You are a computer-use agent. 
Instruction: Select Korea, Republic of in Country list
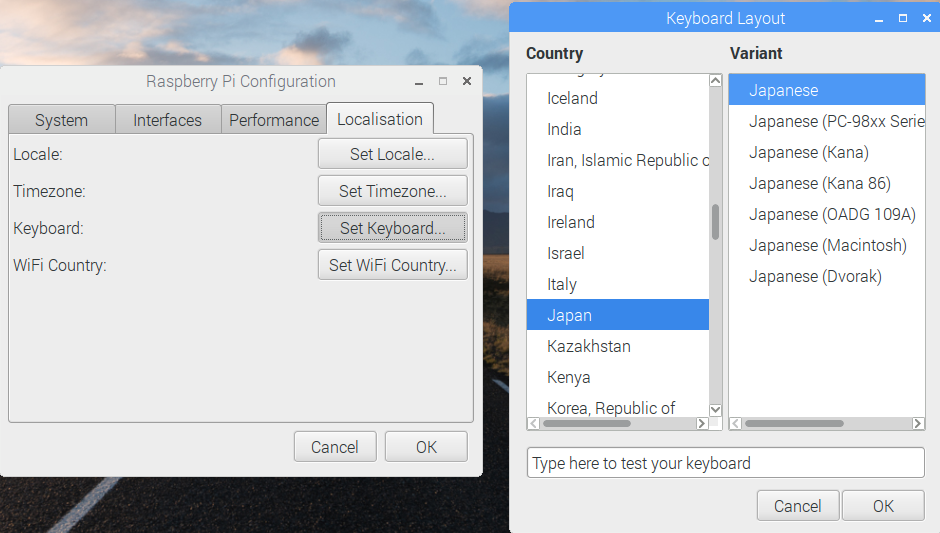[x=617, y=406]
